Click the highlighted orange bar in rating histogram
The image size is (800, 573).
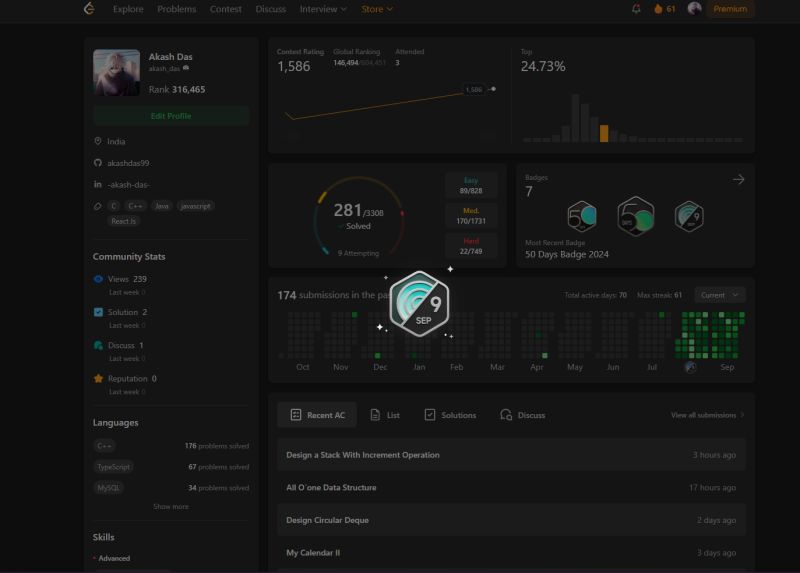pyautogui.click(x=604, y=133)
